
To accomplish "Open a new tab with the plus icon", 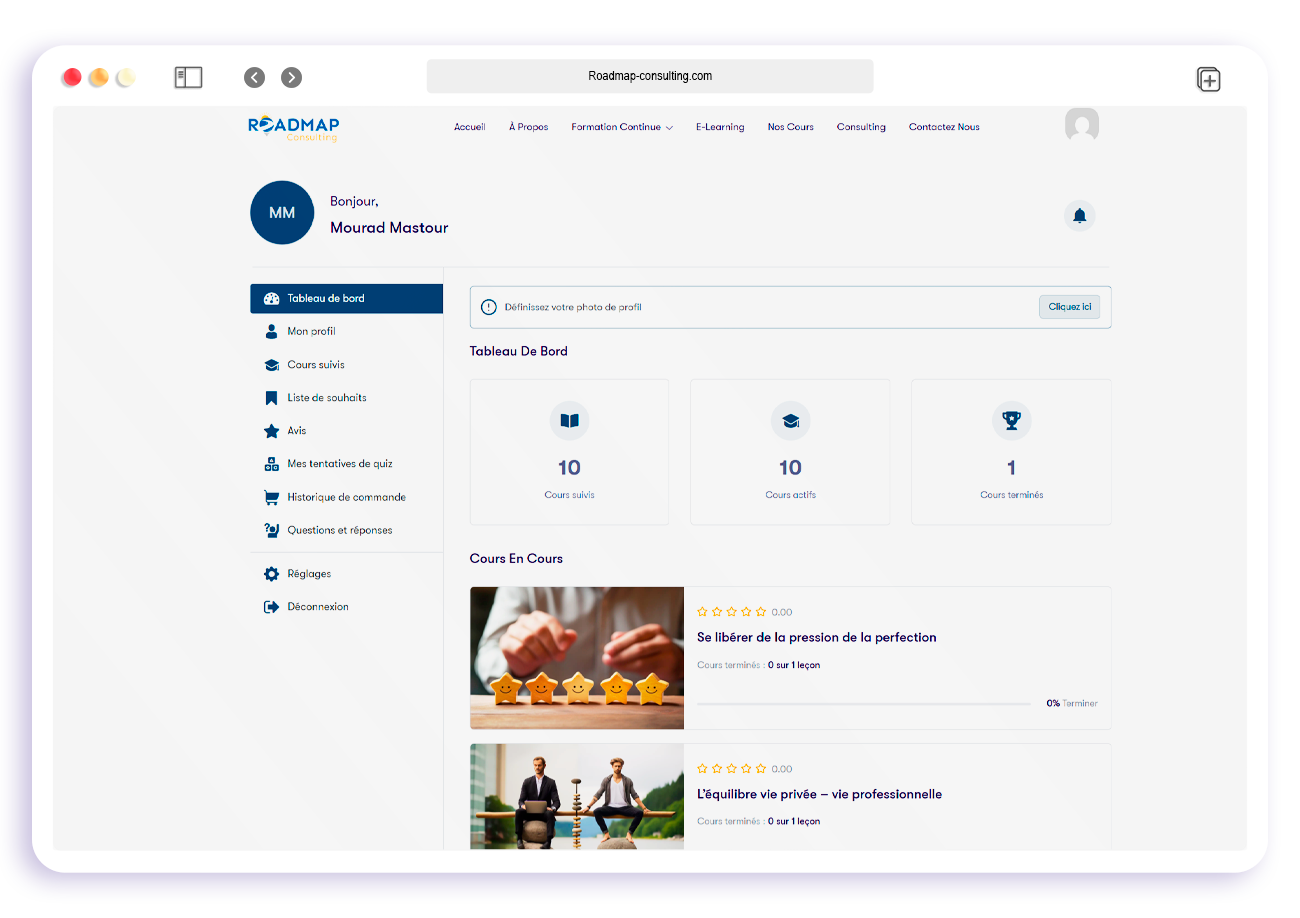I will tap(1209, 79).
